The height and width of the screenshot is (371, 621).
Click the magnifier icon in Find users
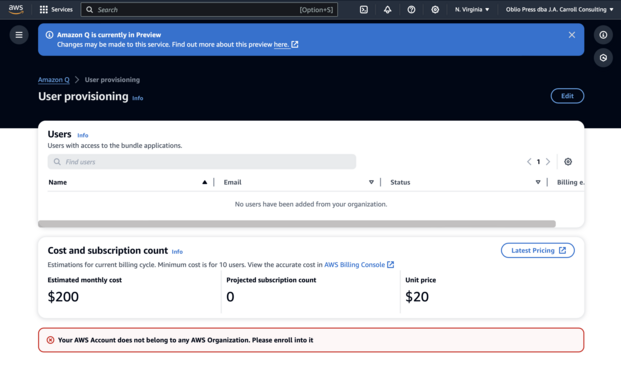(x=57, y=162)
